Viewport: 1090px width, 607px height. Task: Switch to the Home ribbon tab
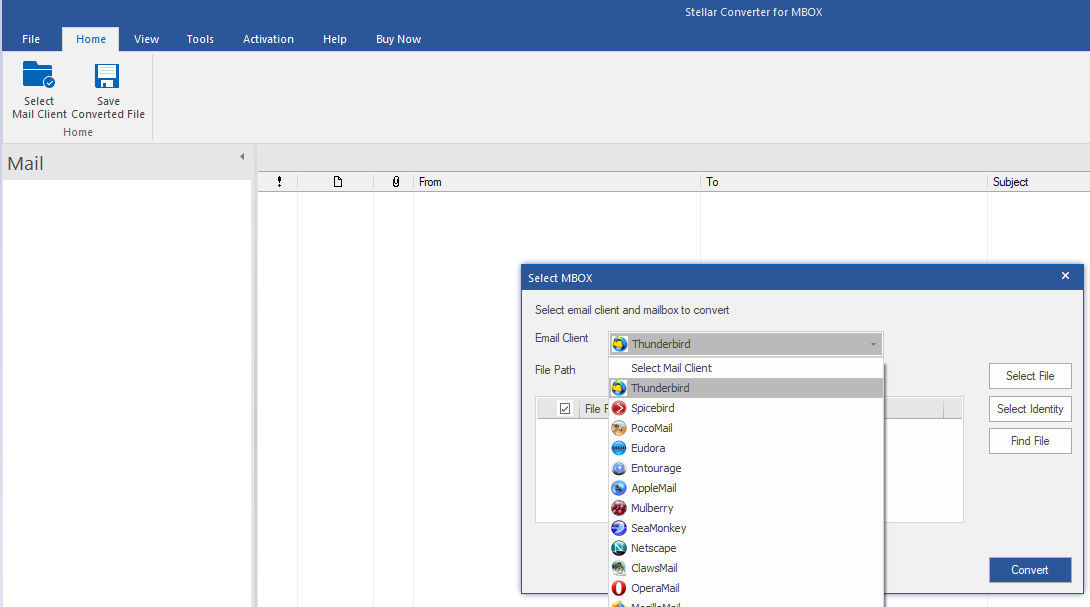90,39
